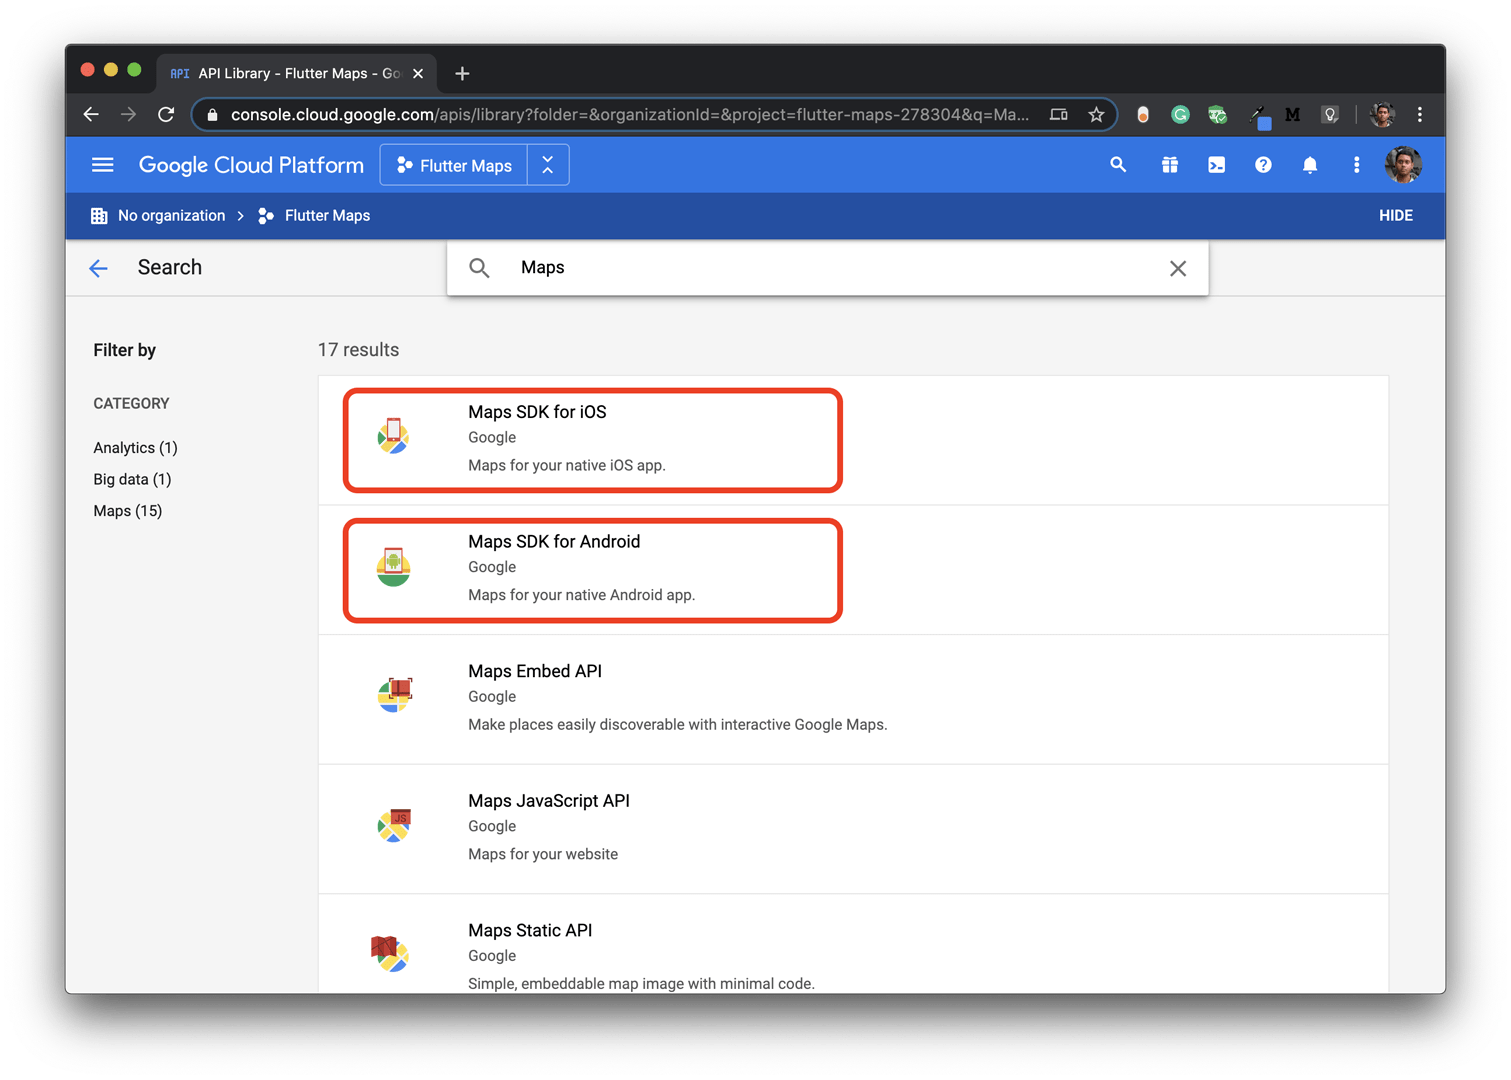The image size is (1511, 1080).
Task: Click Flutter Maps breadcrumb
Action: 327,216
